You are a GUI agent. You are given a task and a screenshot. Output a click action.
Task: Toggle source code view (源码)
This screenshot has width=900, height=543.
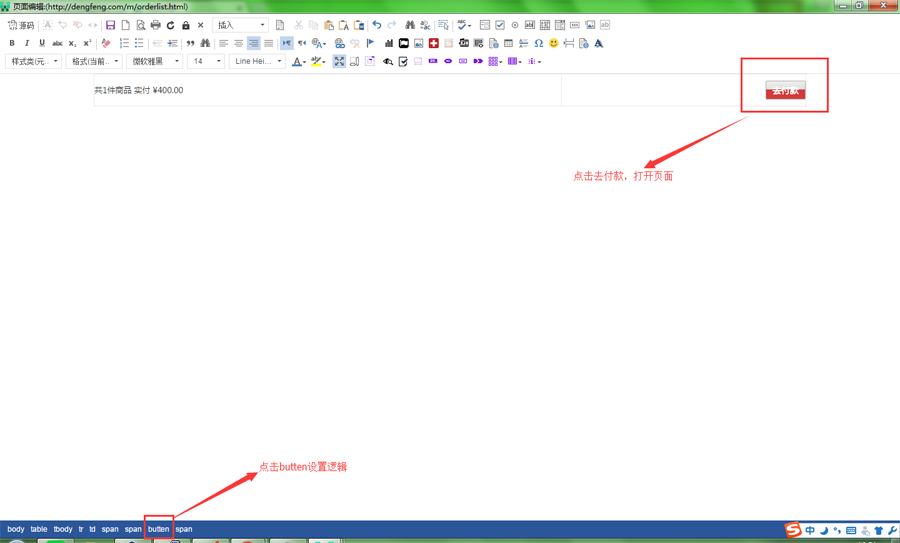21,25
